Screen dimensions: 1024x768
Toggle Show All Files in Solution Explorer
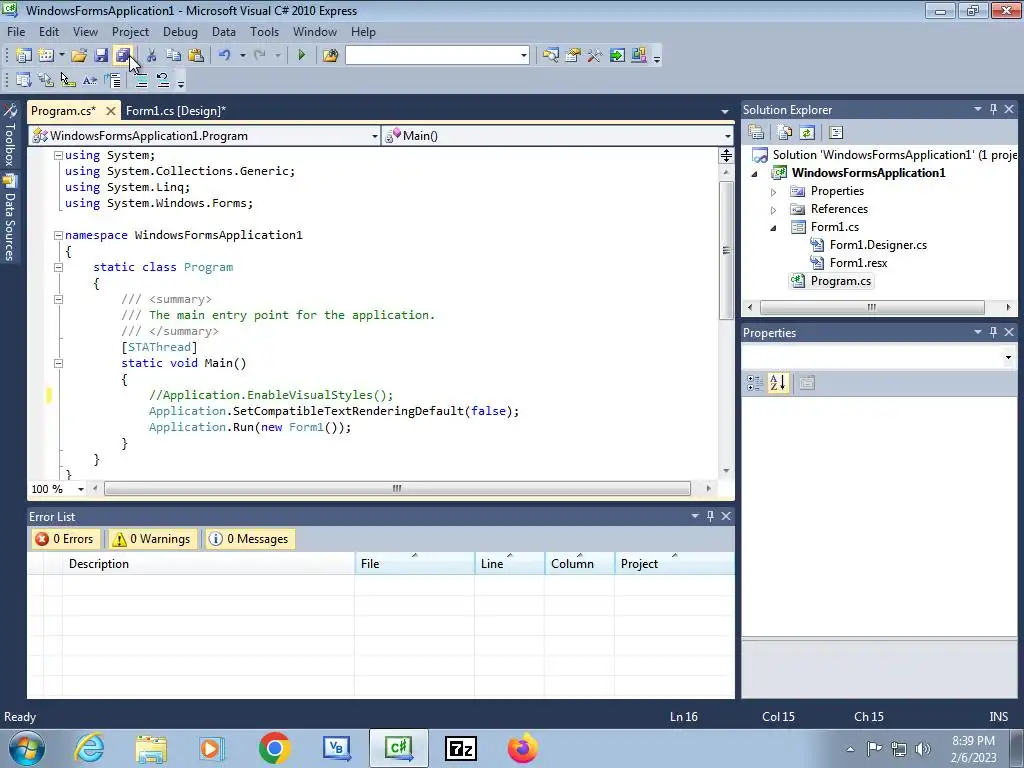[x=784, y=133]
